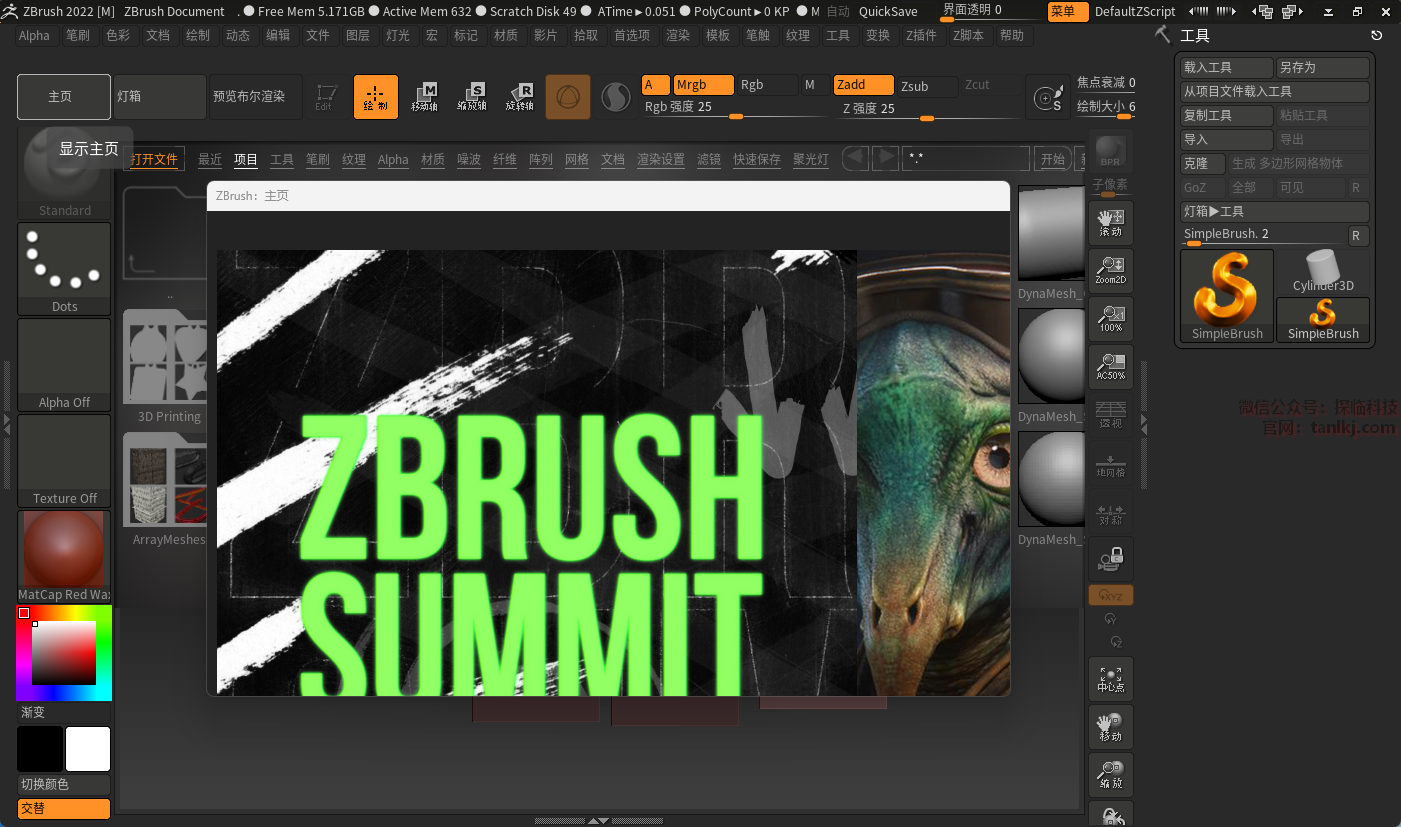Open the 渲染 menu in menu bar
This screenshot has height=827, width=1401.
coord(678,35)
